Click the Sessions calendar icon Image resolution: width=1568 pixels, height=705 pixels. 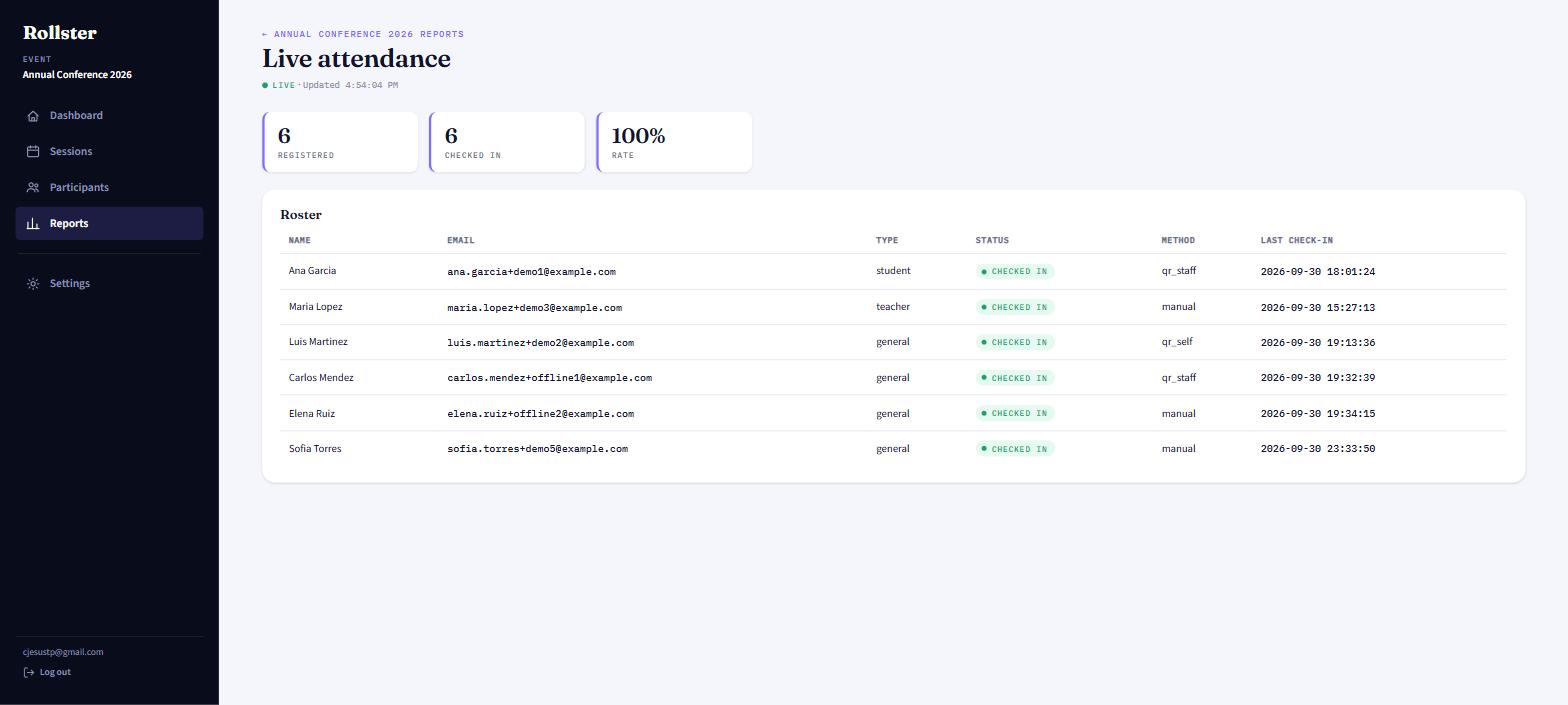33,152
